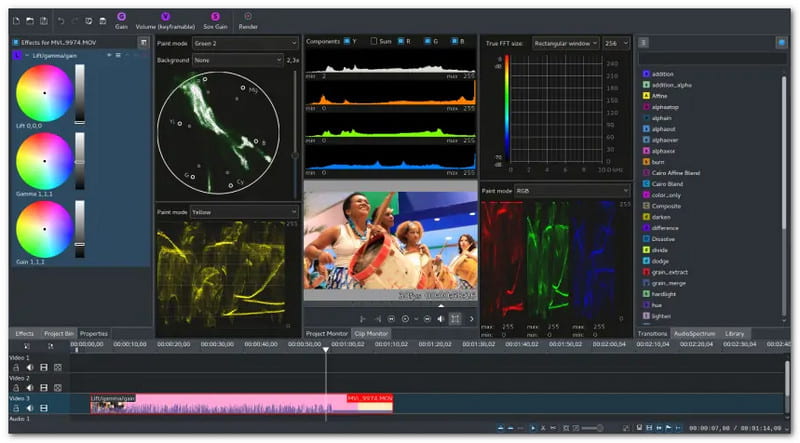This screenshot has width=800, height=443.
Task: Toggle the Y component checkbox
Action: [347, 41]
